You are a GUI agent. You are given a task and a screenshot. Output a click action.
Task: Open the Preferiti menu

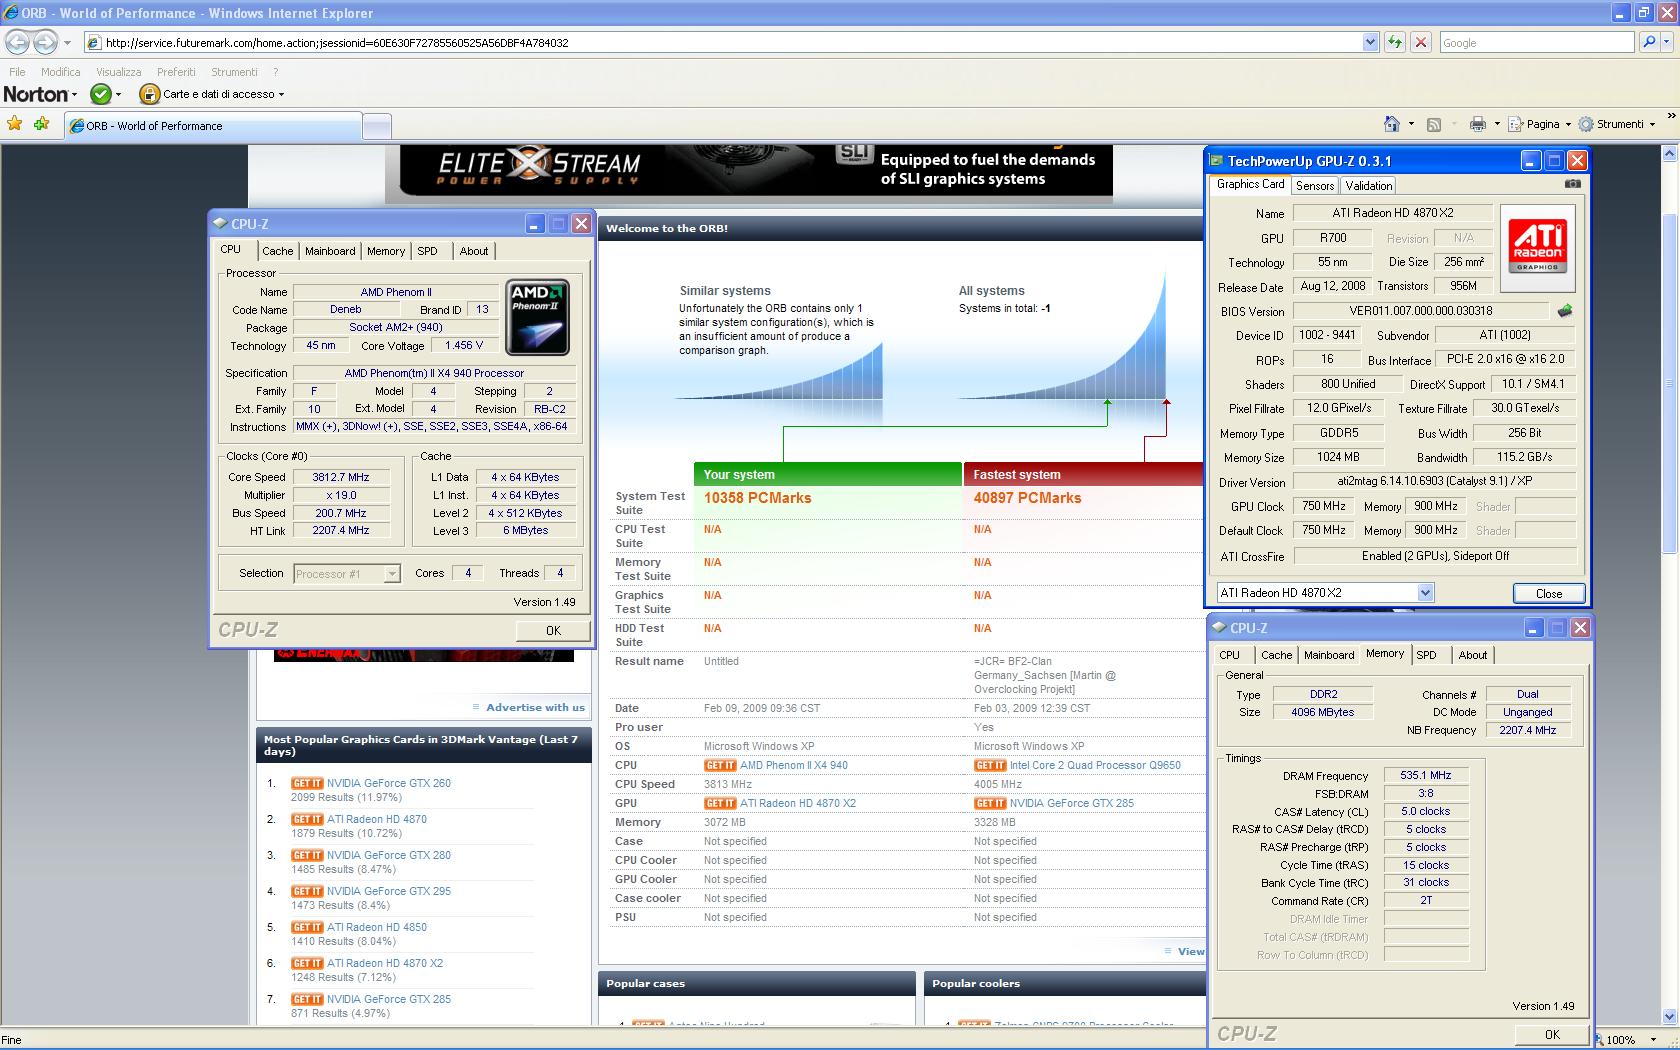(x=176, y=72)
